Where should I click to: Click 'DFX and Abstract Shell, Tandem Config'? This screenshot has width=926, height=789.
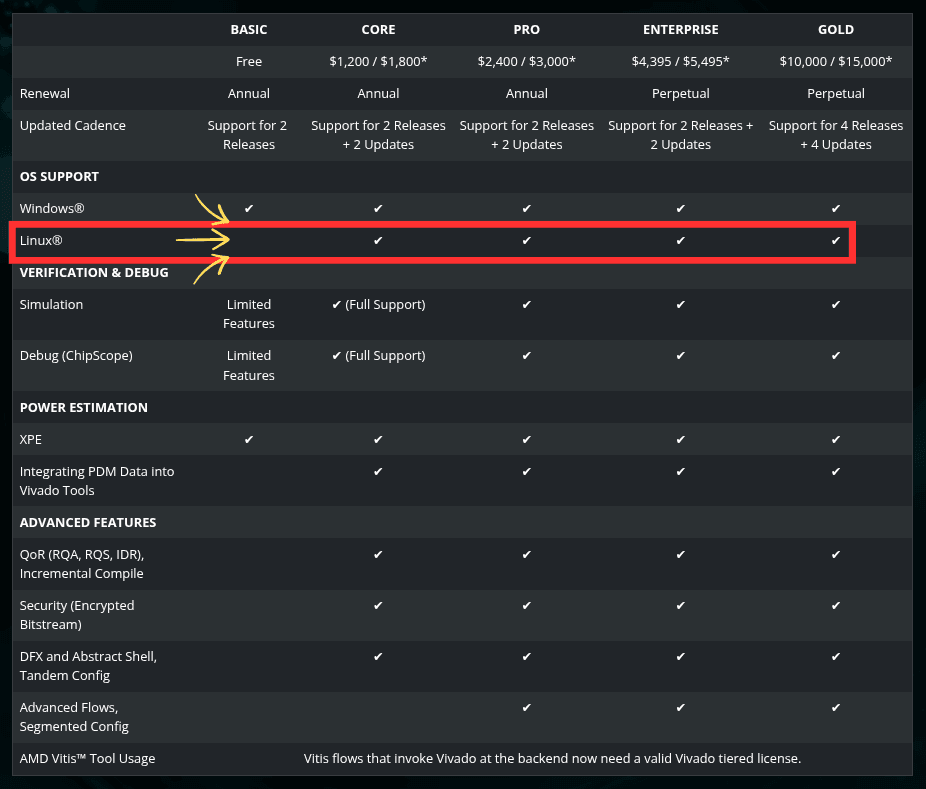[88, 666]
